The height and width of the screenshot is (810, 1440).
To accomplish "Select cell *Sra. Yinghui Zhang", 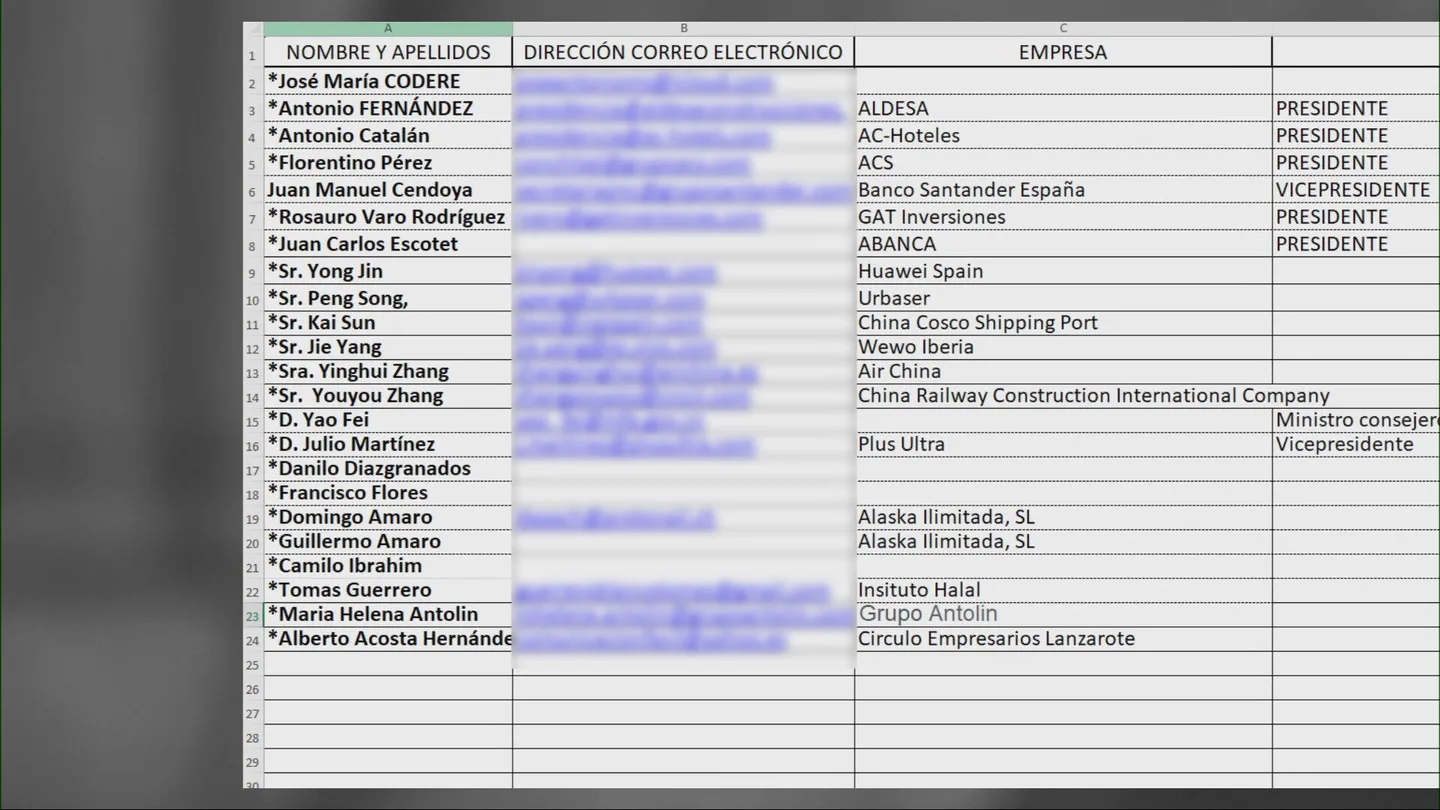I will tap(388, 370).
